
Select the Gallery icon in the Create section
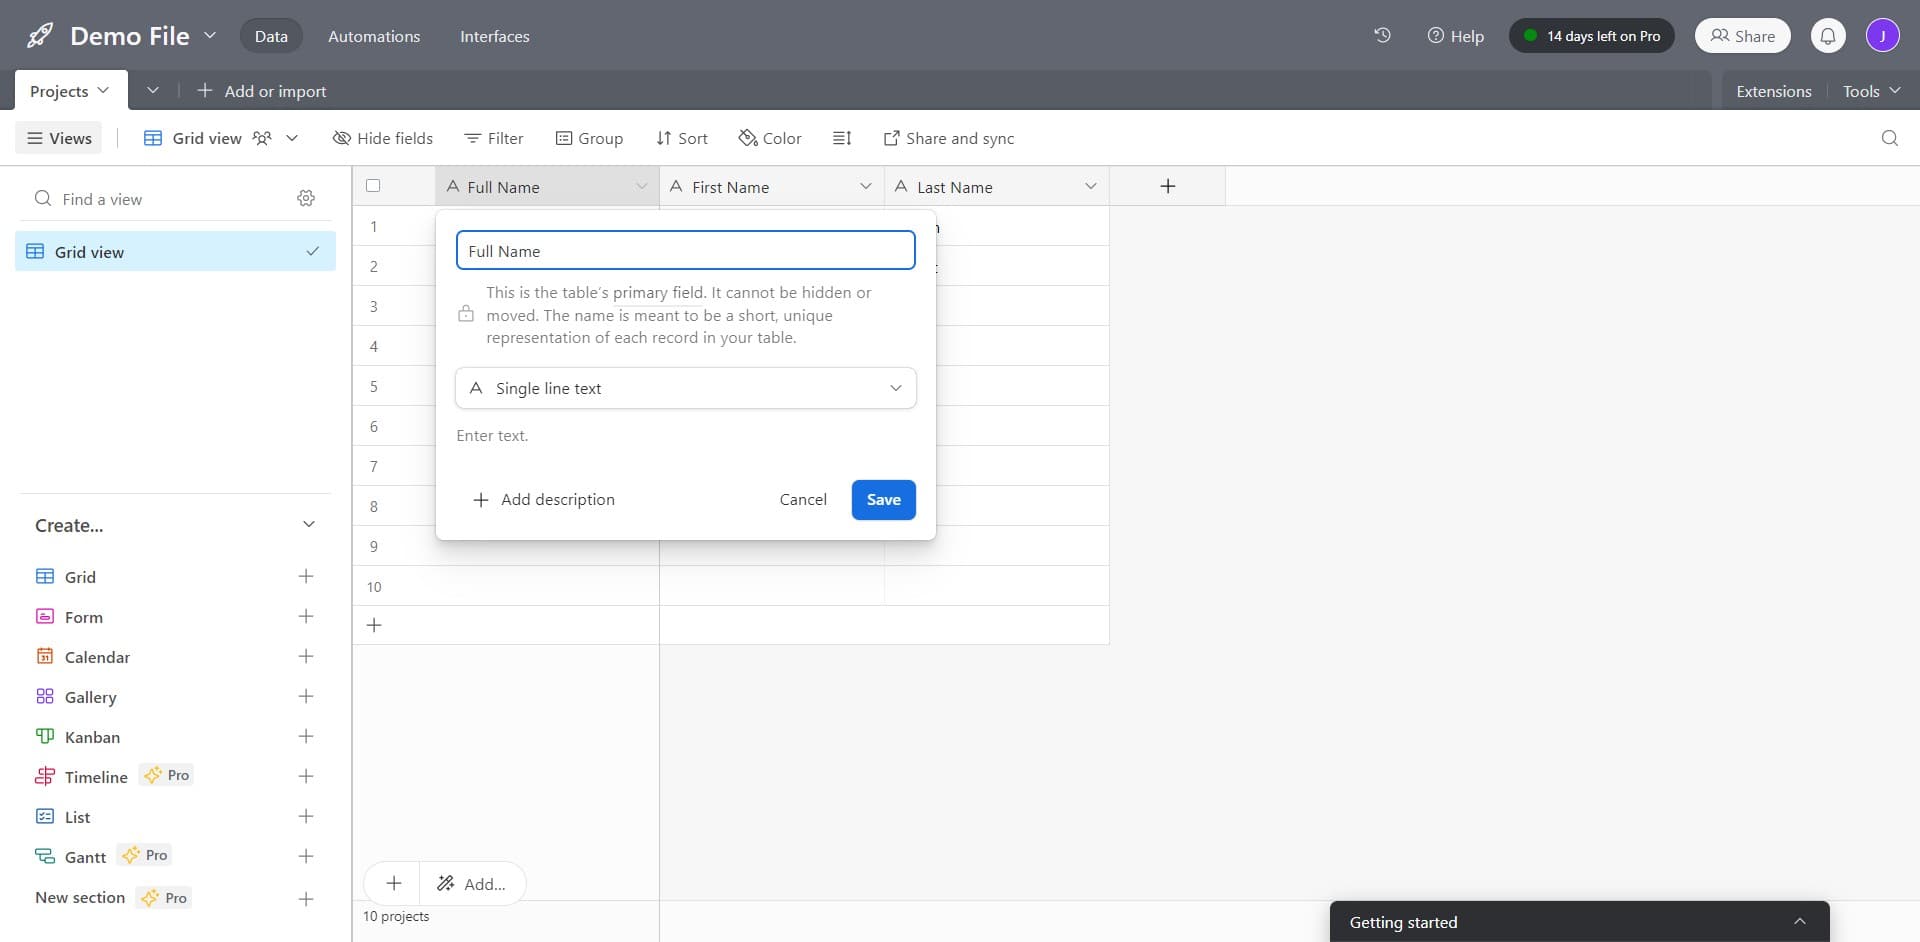tap(45, 697)
